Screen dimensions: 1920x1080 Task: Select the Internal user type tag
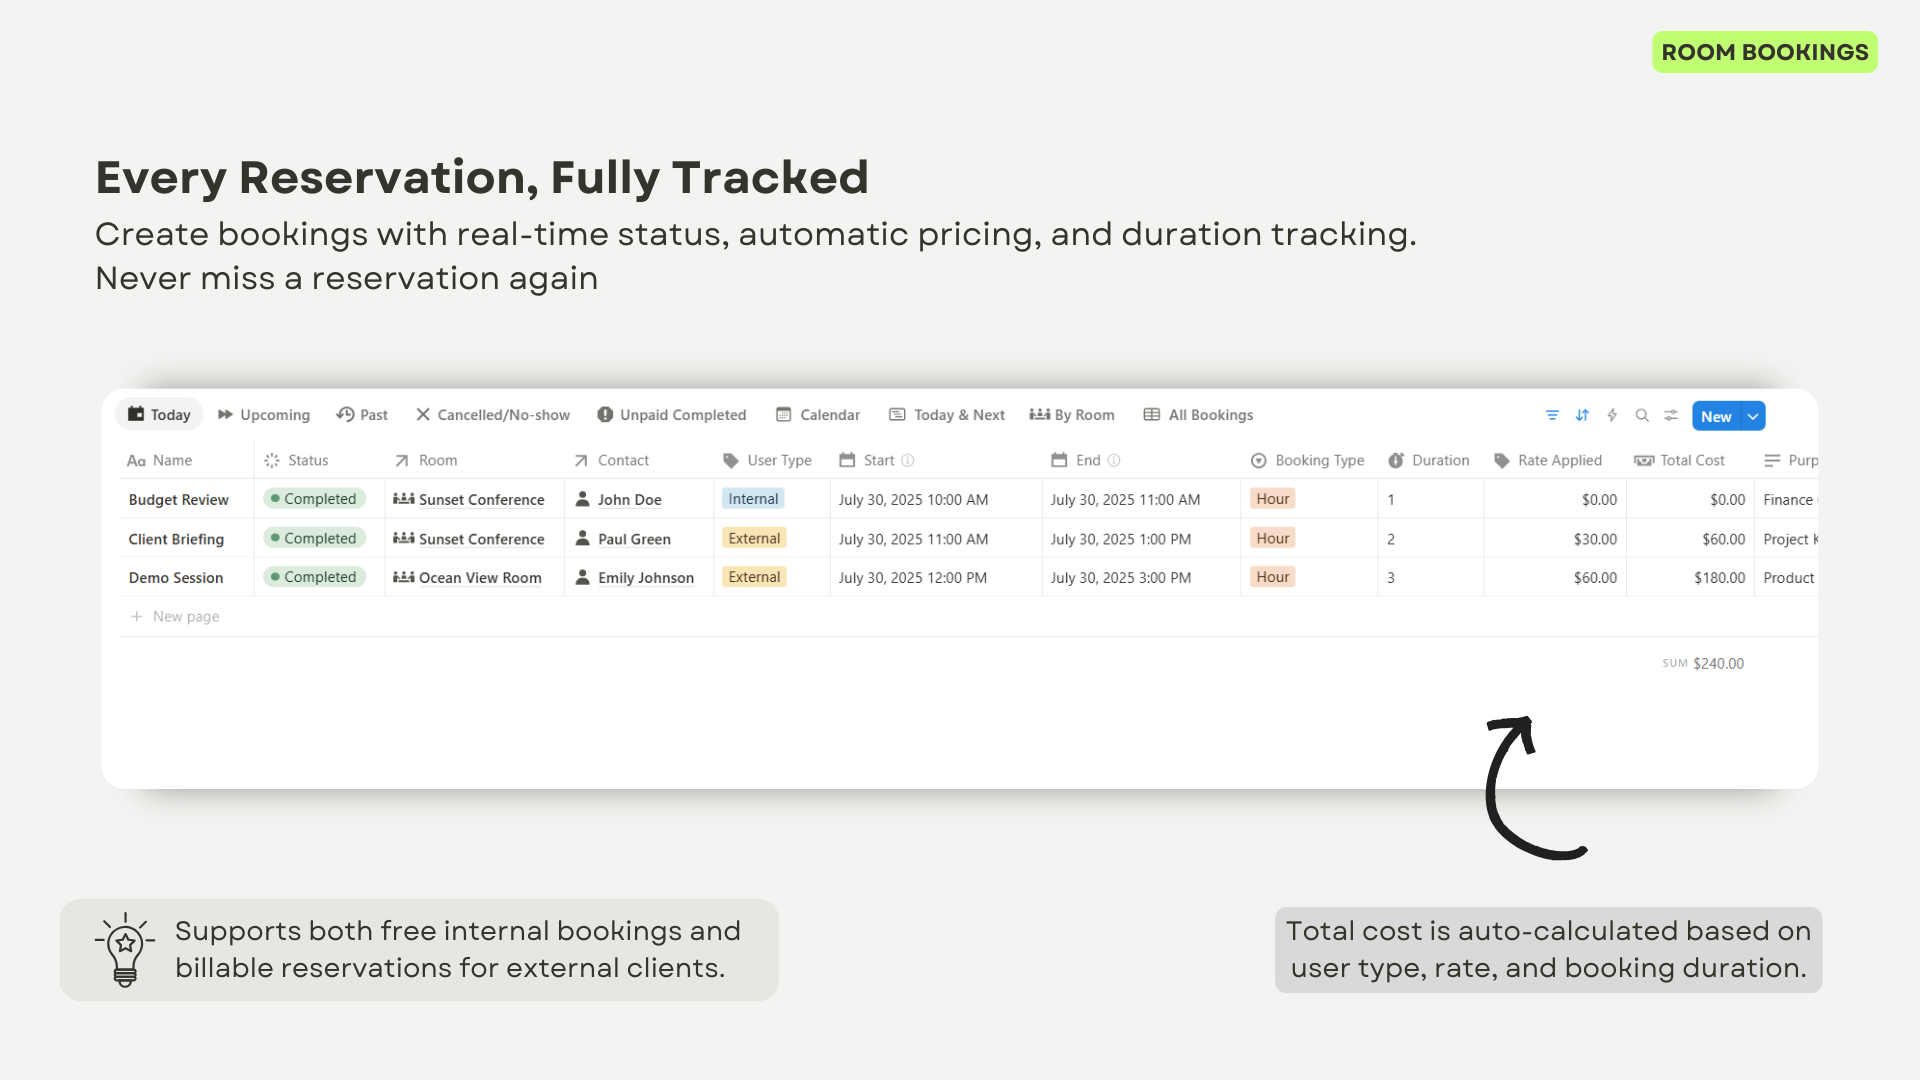pos(753,498)
